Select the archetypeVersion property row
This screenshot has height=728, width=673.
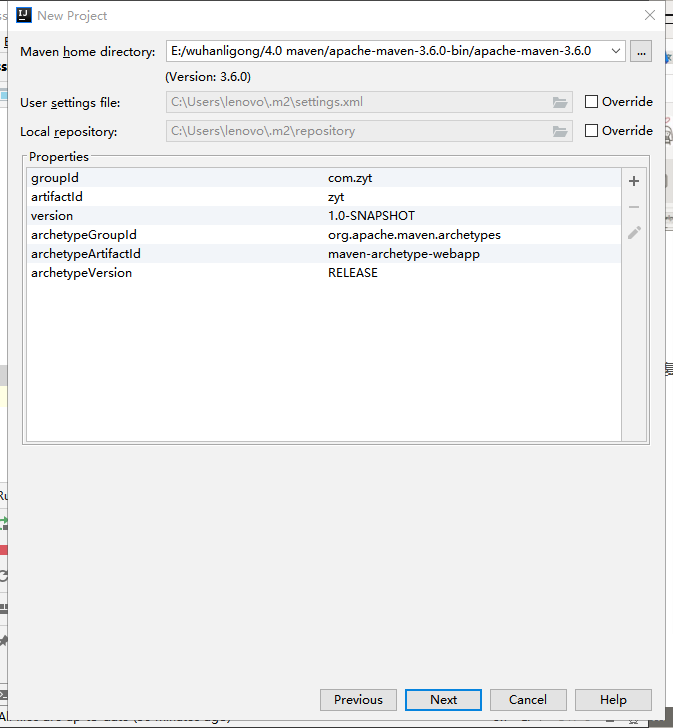point(324,273)
